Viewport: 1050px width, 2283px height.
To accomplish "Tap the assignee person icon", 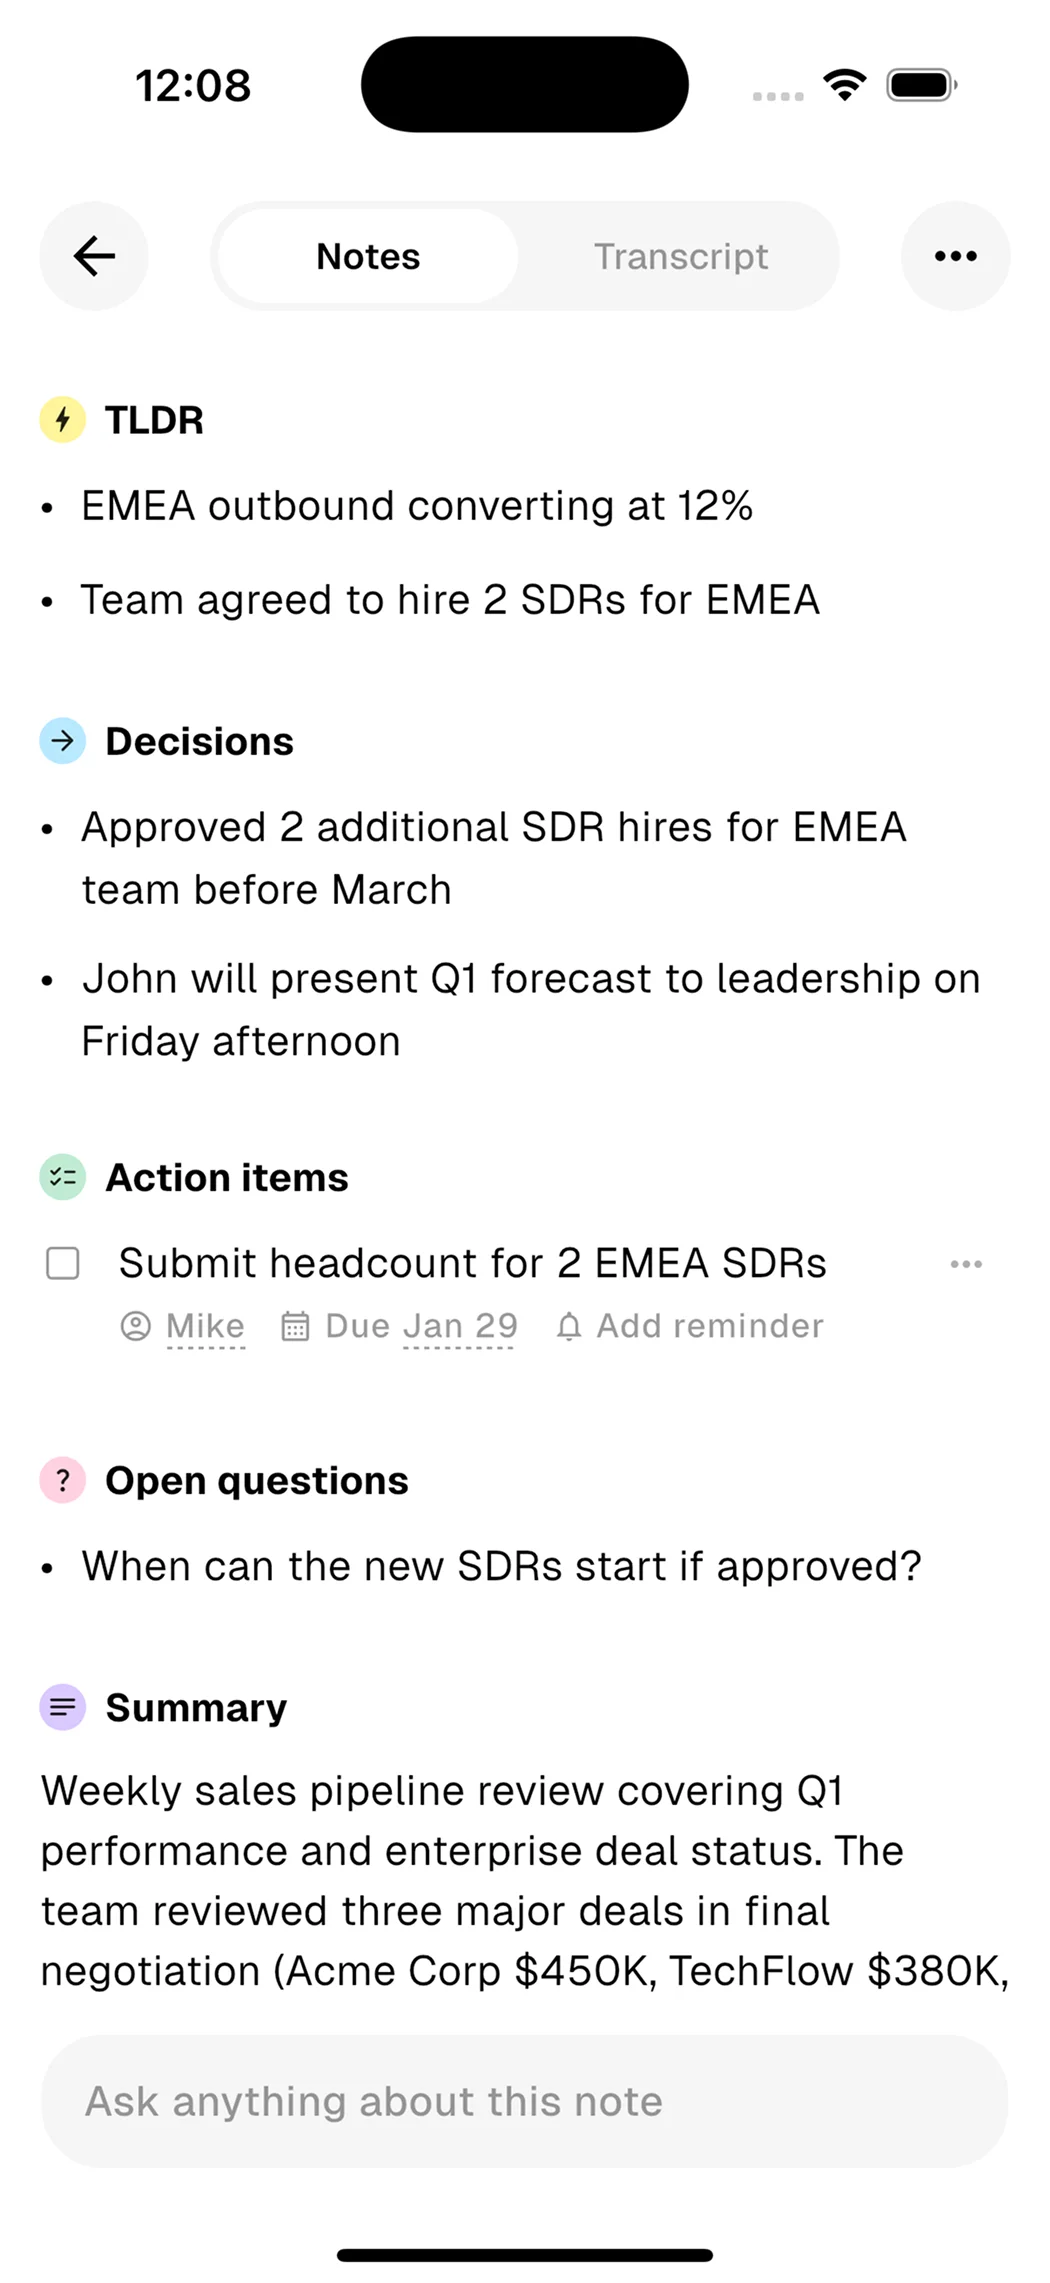I will pyautogui.click(x=135, y=1327).
